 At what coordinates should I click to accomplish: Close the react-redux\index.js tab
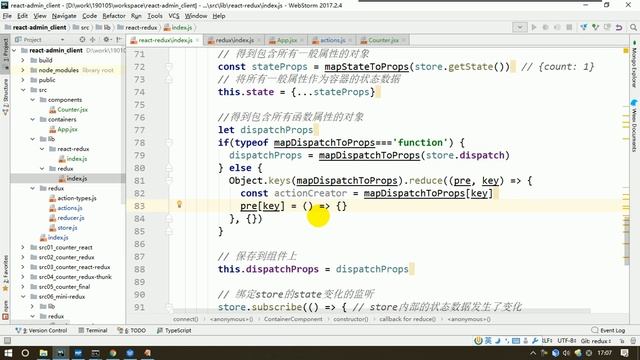click(198, 40)
